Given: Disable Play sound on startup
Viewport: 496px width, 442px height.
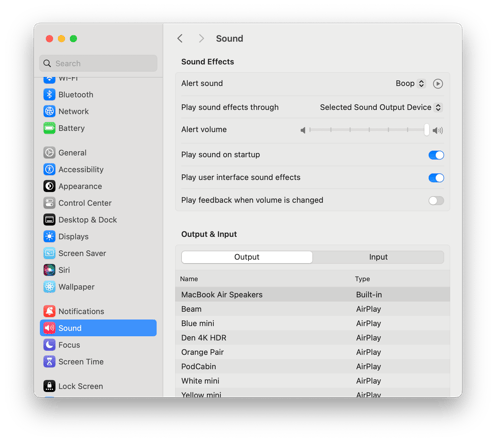Looking at the screenshot, I should tap(436, 155).
